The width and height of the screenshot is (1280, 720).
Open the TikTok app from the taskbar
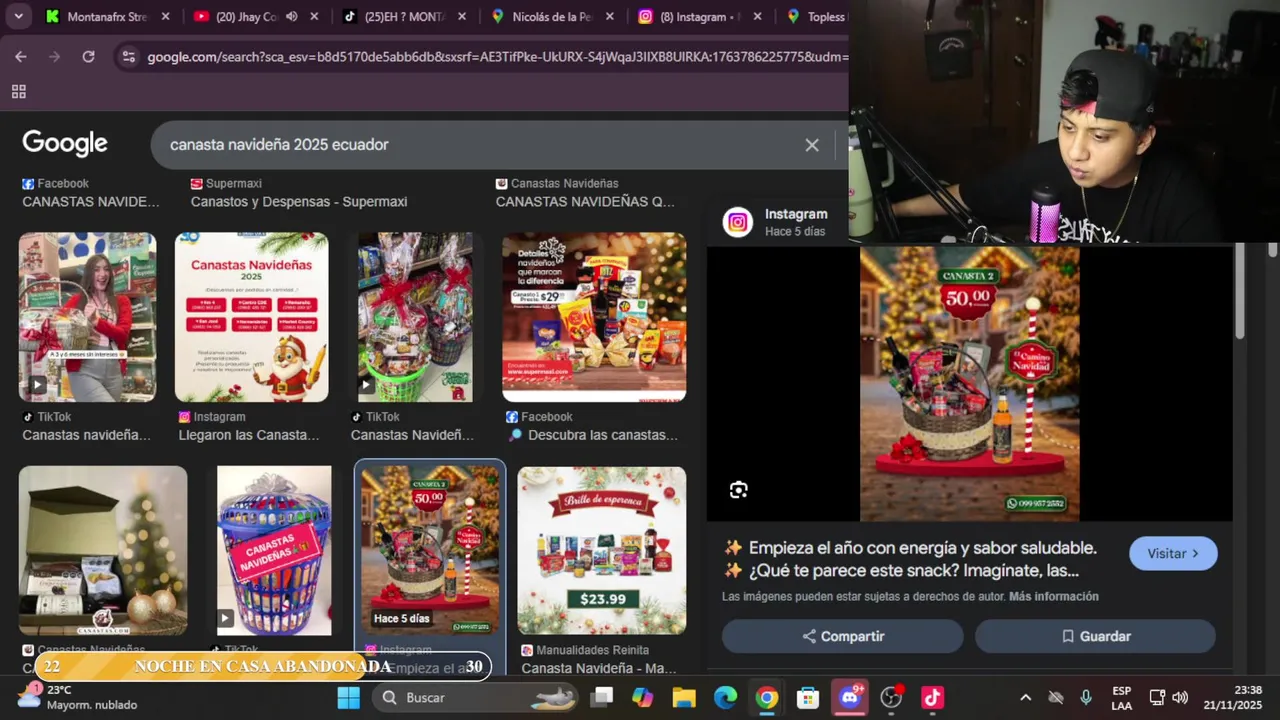(932, 697)
